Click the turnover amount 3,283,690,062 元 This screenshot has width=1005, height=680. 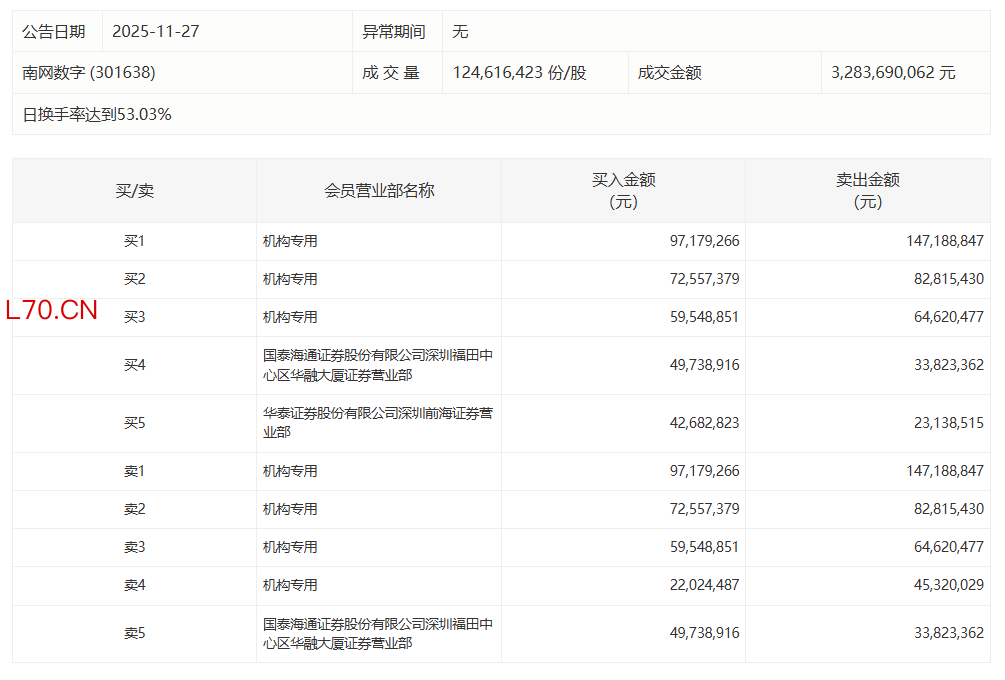click(893, 73)
